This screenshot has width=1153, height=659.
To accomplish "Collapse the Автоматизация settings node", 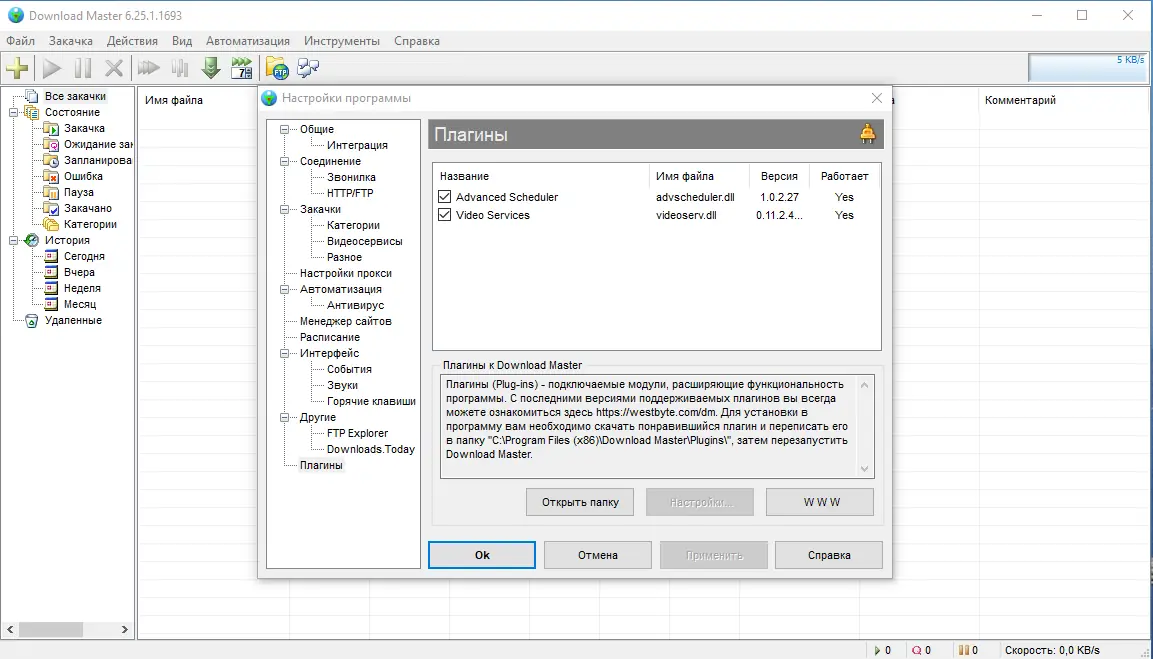I will [x=285, y=290].
